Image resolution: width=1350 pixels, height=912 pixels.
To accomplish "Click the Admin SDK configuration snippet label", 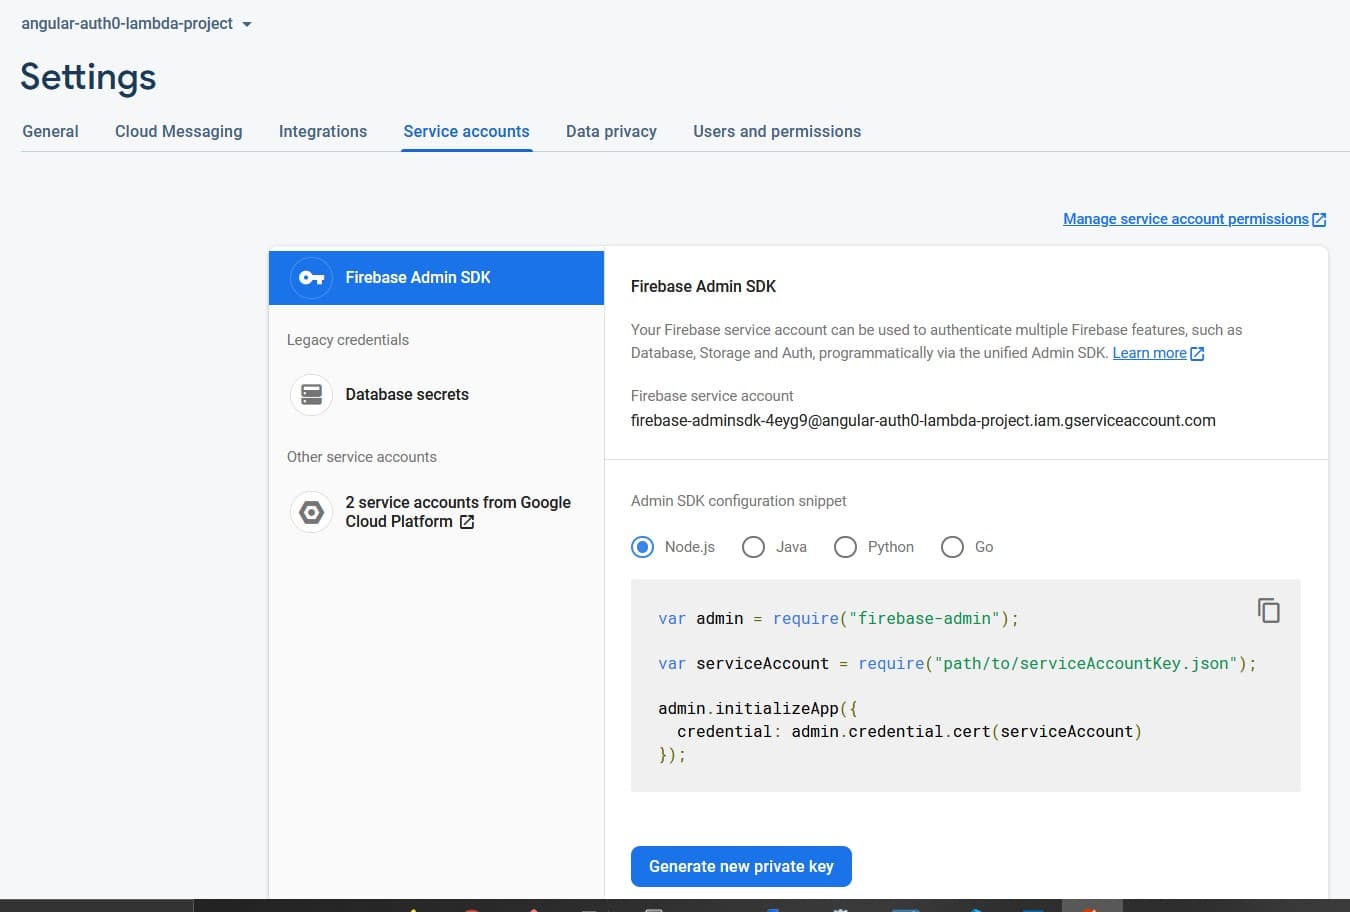I will tap(739, 501).
